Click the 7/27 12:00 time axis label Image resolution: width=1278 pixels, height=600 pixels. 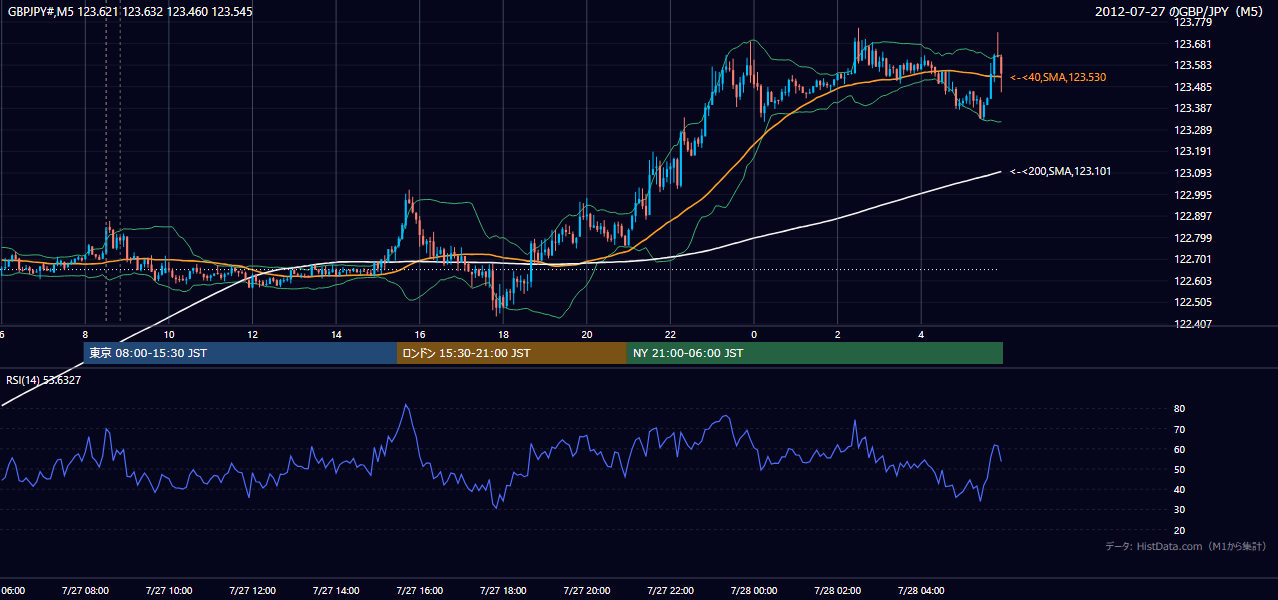pos(252,590)
